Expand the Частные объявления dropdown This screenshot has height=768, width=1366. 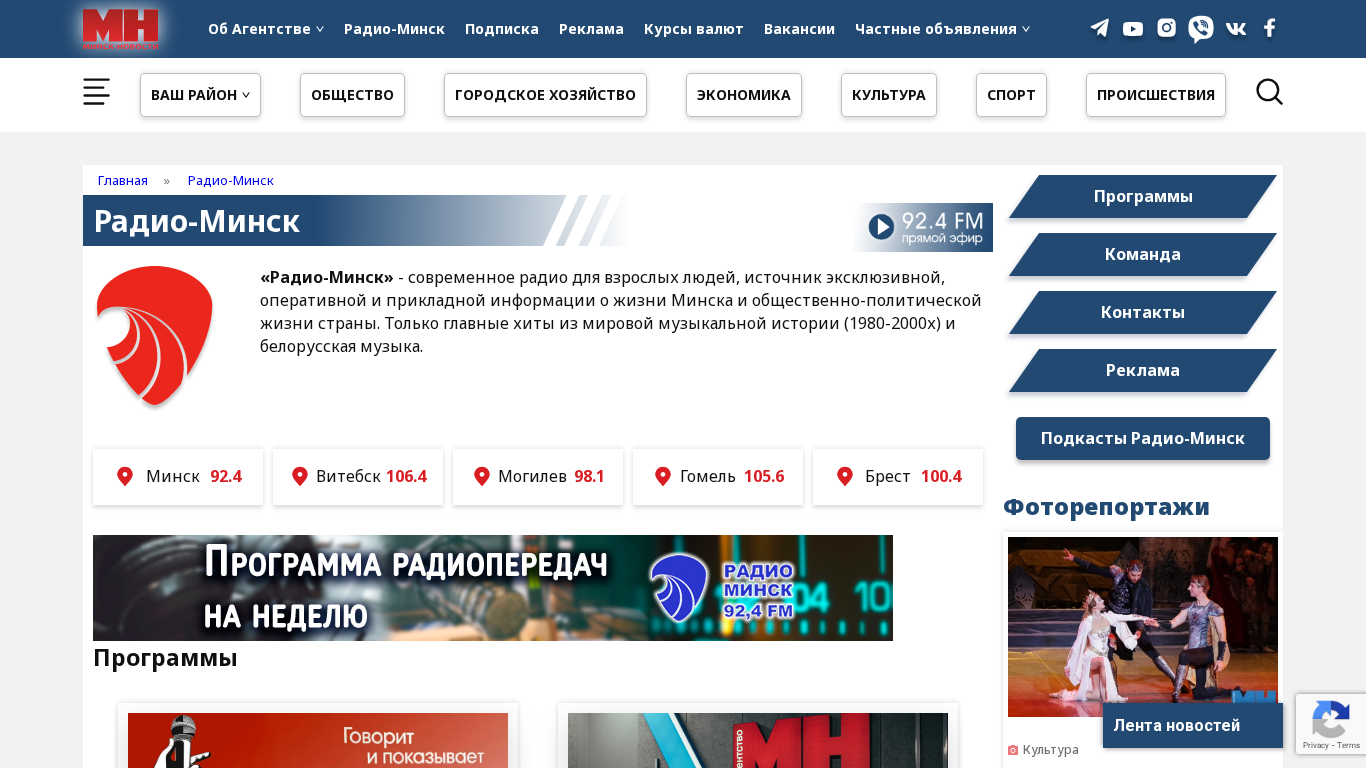[x=942, y=29]
